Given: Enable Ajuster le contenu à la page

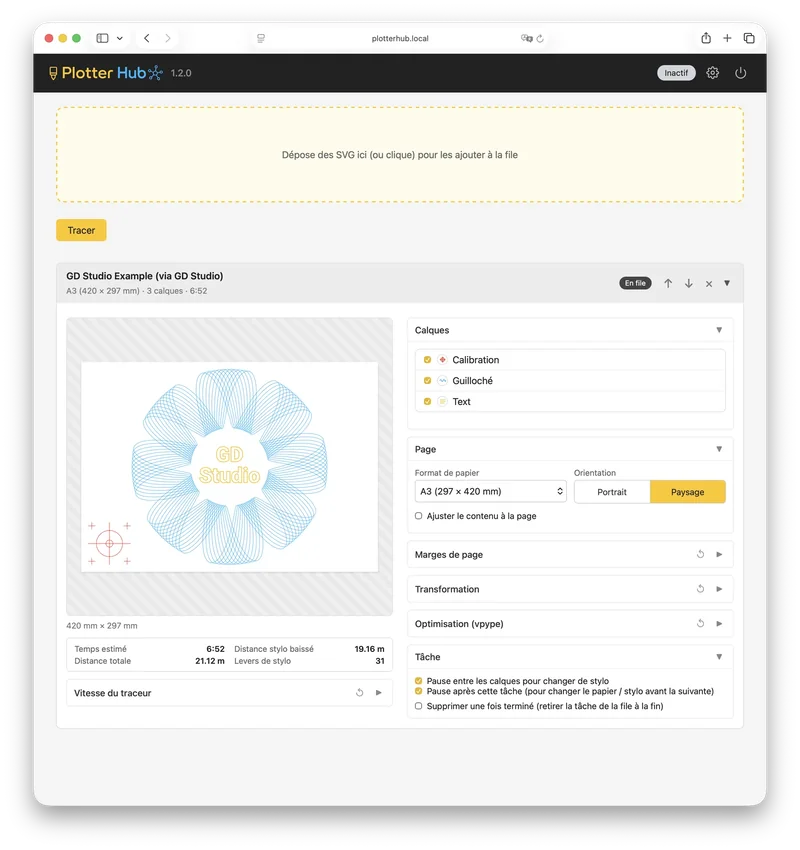Looking at the screenshot, I should coord(418,516).
